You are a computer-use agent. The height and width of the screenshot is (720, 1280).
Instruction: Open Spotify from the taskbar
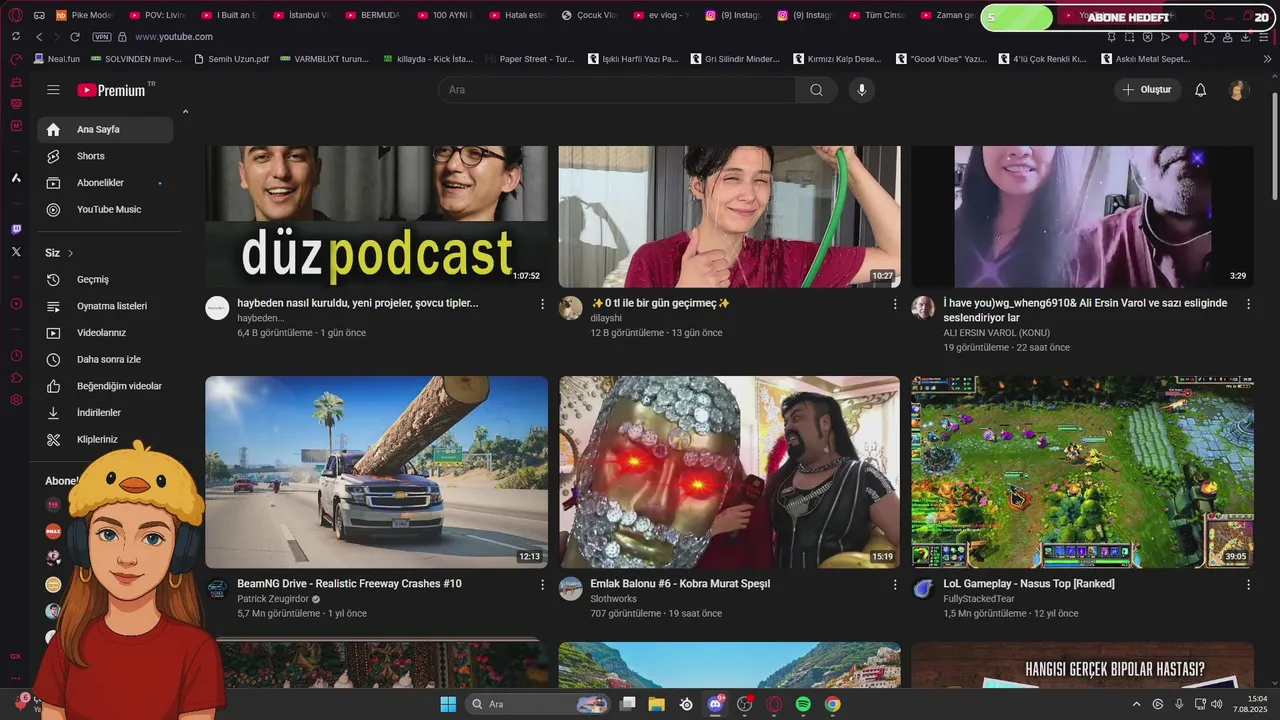(803, 704)
